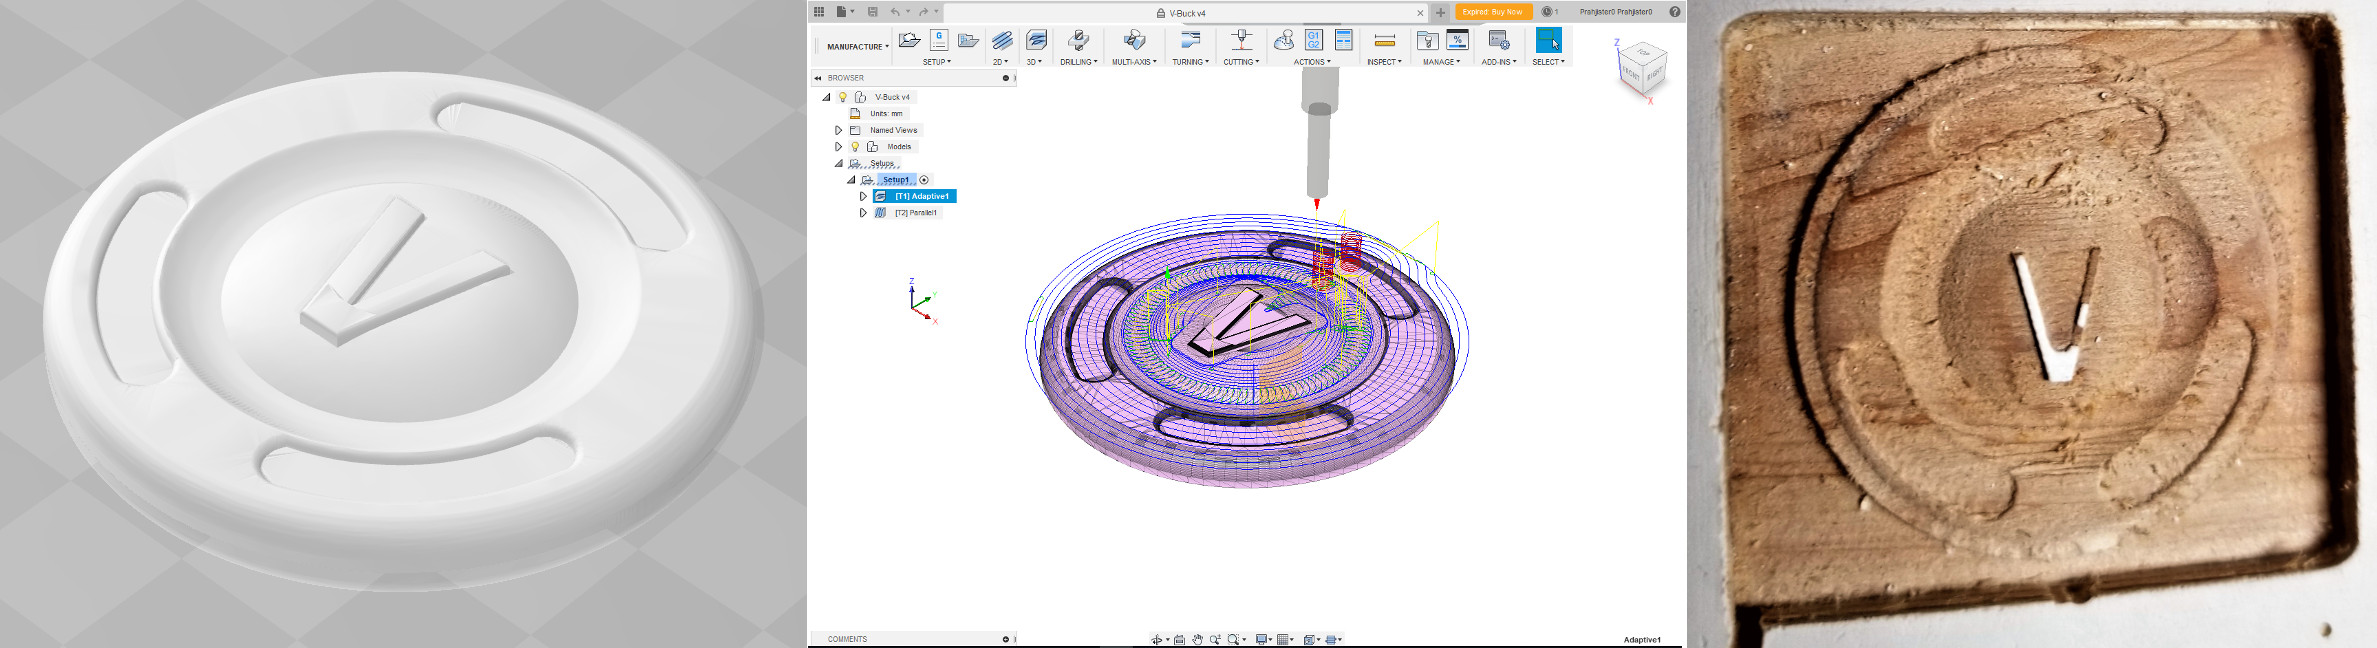
Task: Collapse the Setup1 node
Action: tap(851, 180)
